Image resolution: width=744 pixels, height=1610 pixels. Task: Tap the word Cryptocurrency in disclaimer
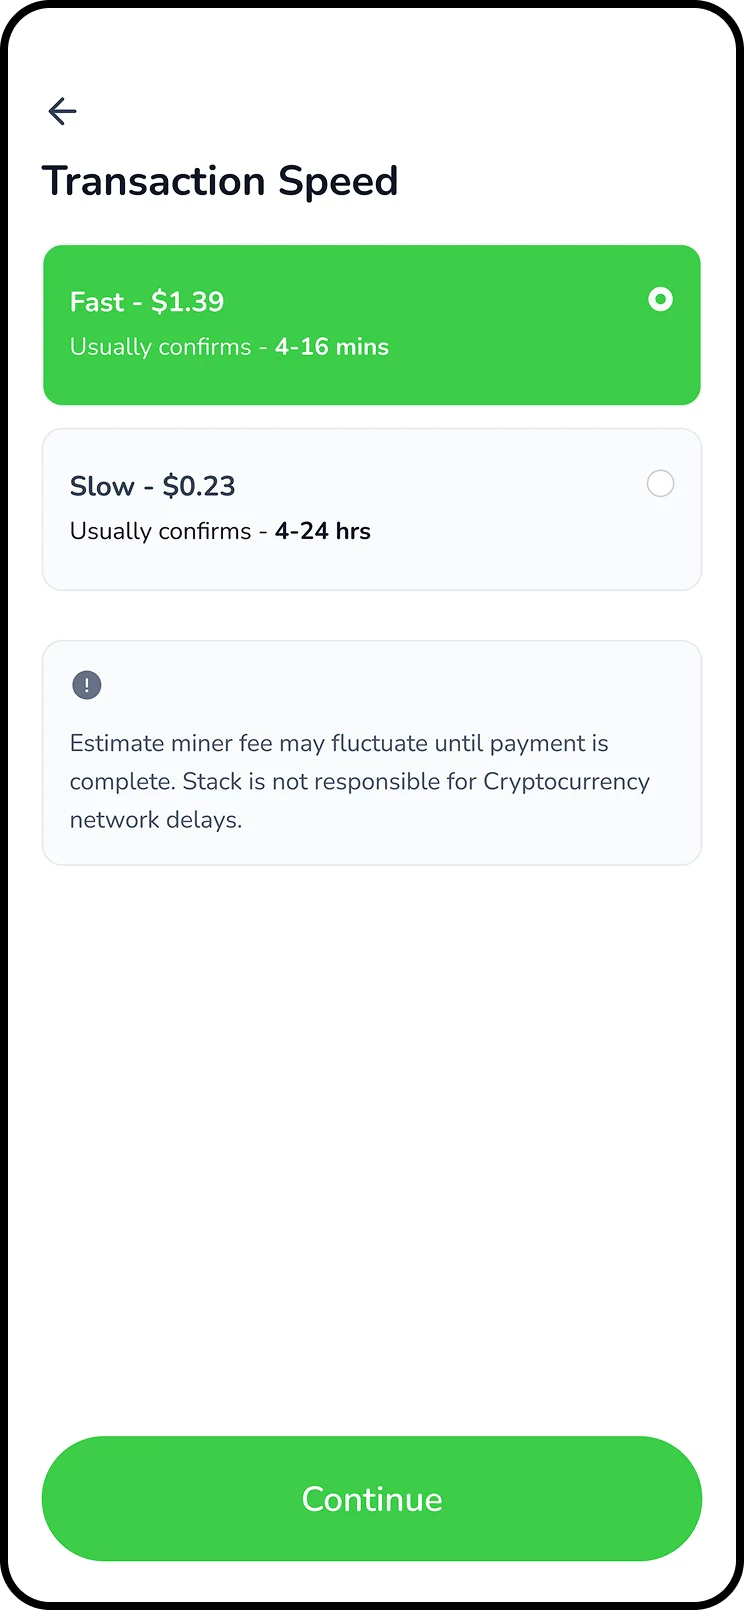click(x=567, y=781)
